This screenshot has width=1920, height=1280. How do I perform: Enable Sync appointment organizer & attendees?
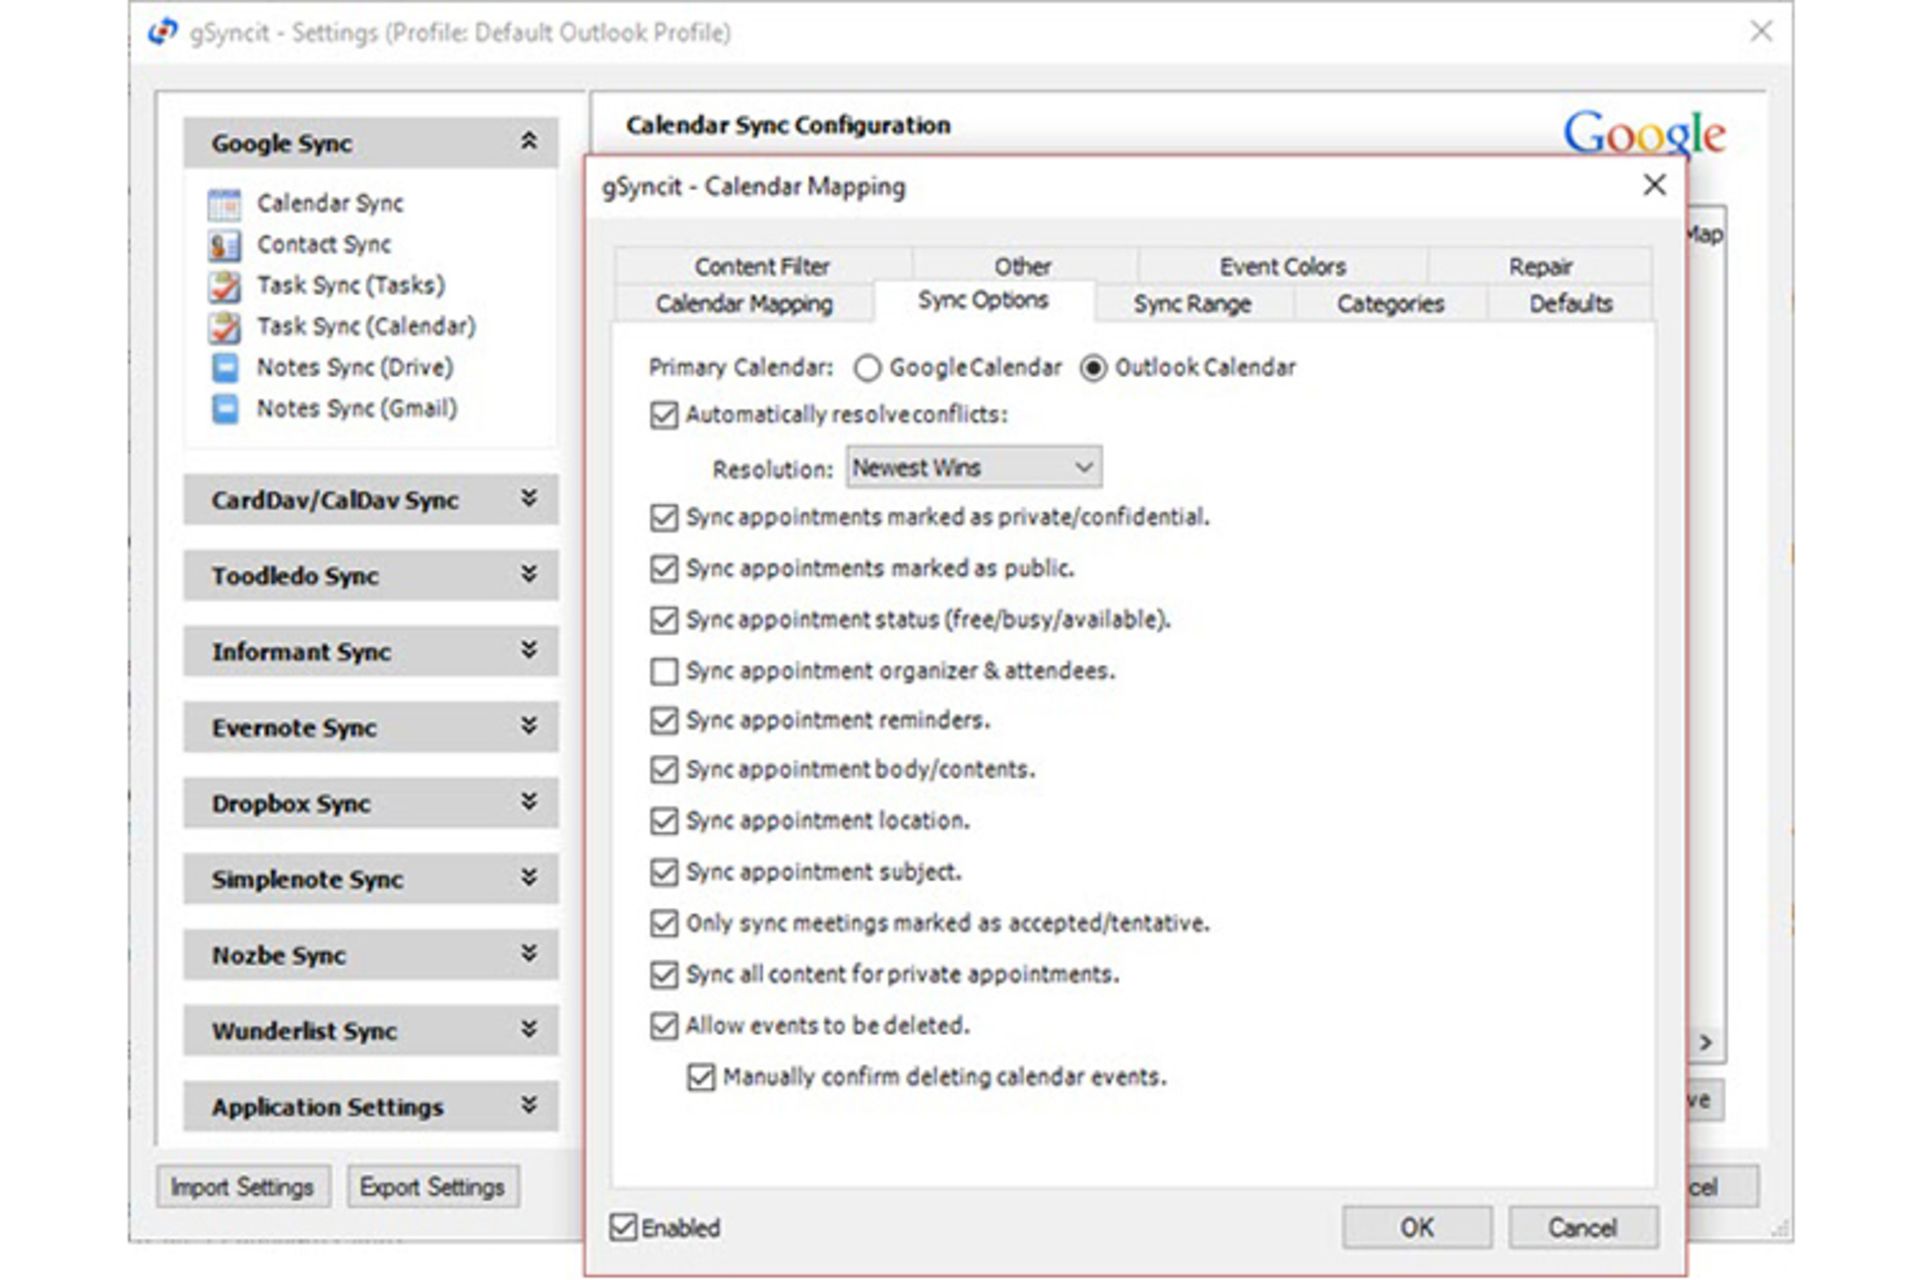pos(664,671)
